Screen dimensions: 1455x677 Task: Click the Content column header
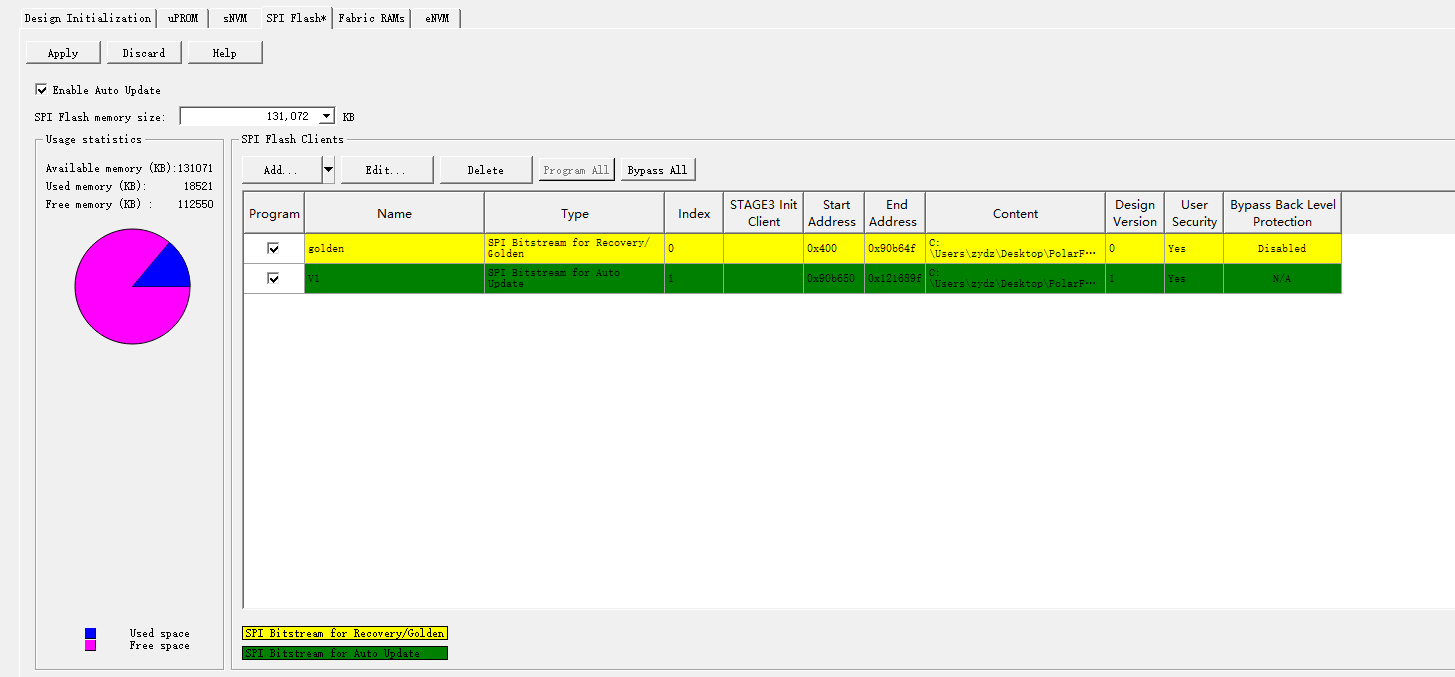(x=1015, y=213)
